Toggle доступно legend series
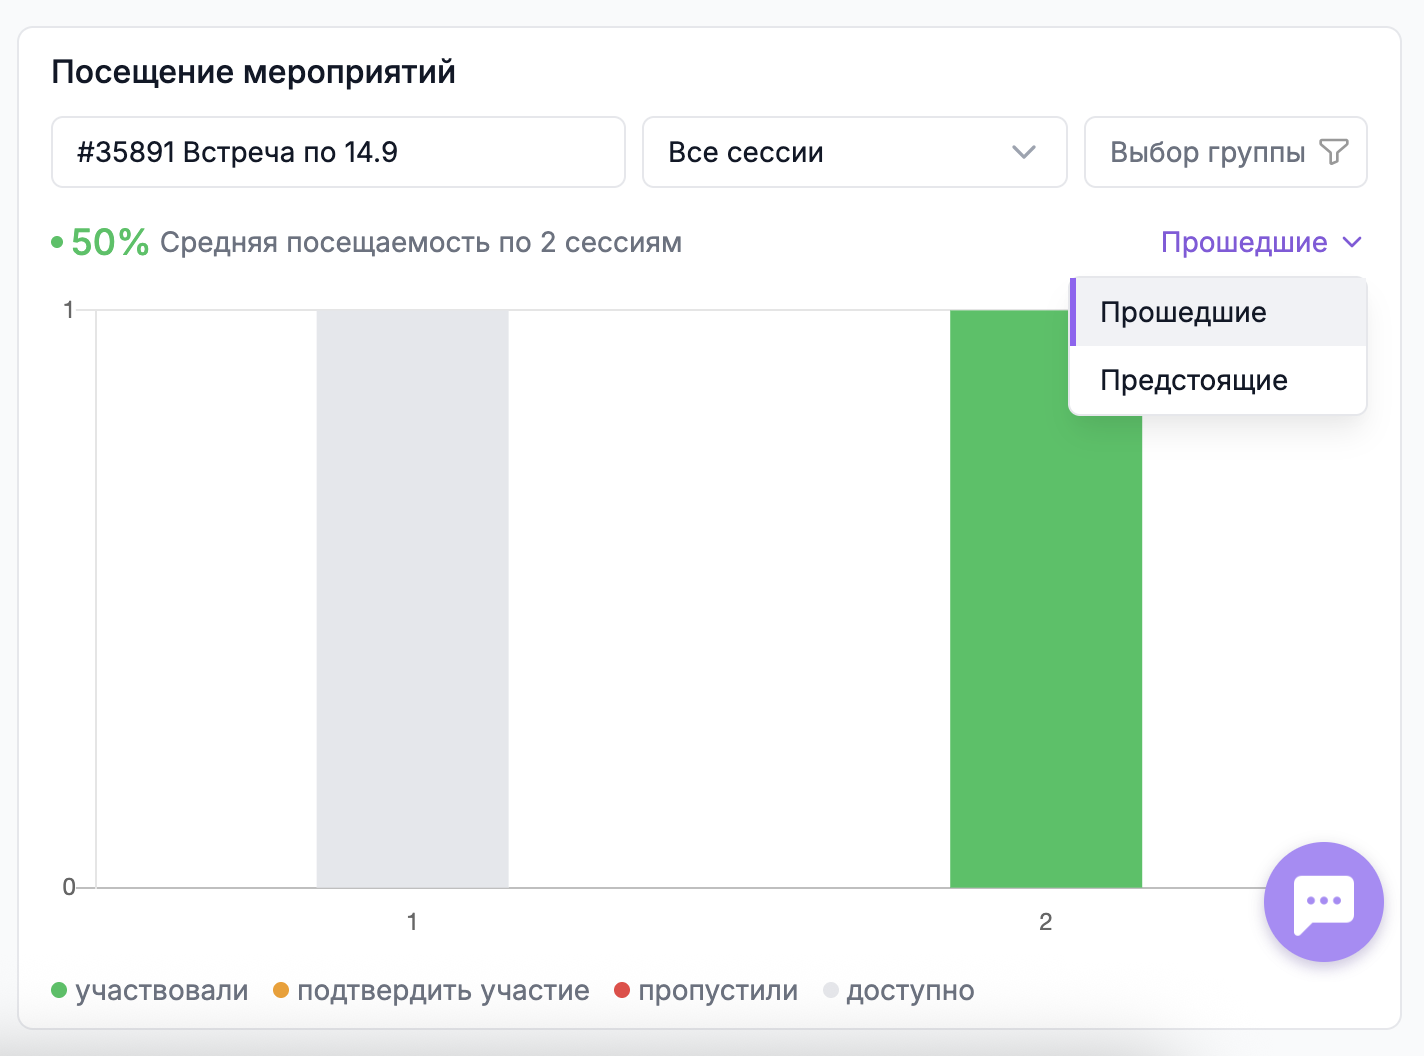Image resolution: width=1424 pixels, height=1056 pixels. coord(898,991)
